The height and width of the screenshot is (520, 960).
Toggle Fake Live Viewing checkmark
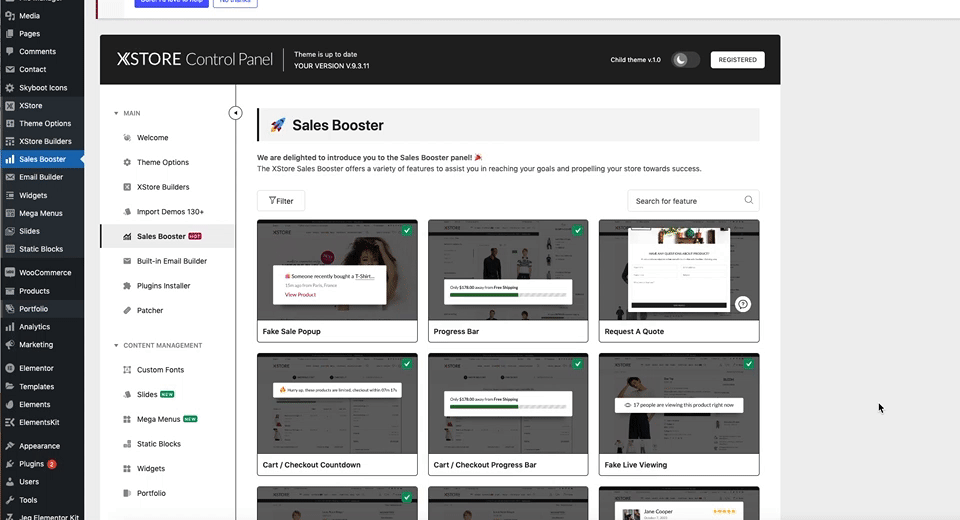748,364
